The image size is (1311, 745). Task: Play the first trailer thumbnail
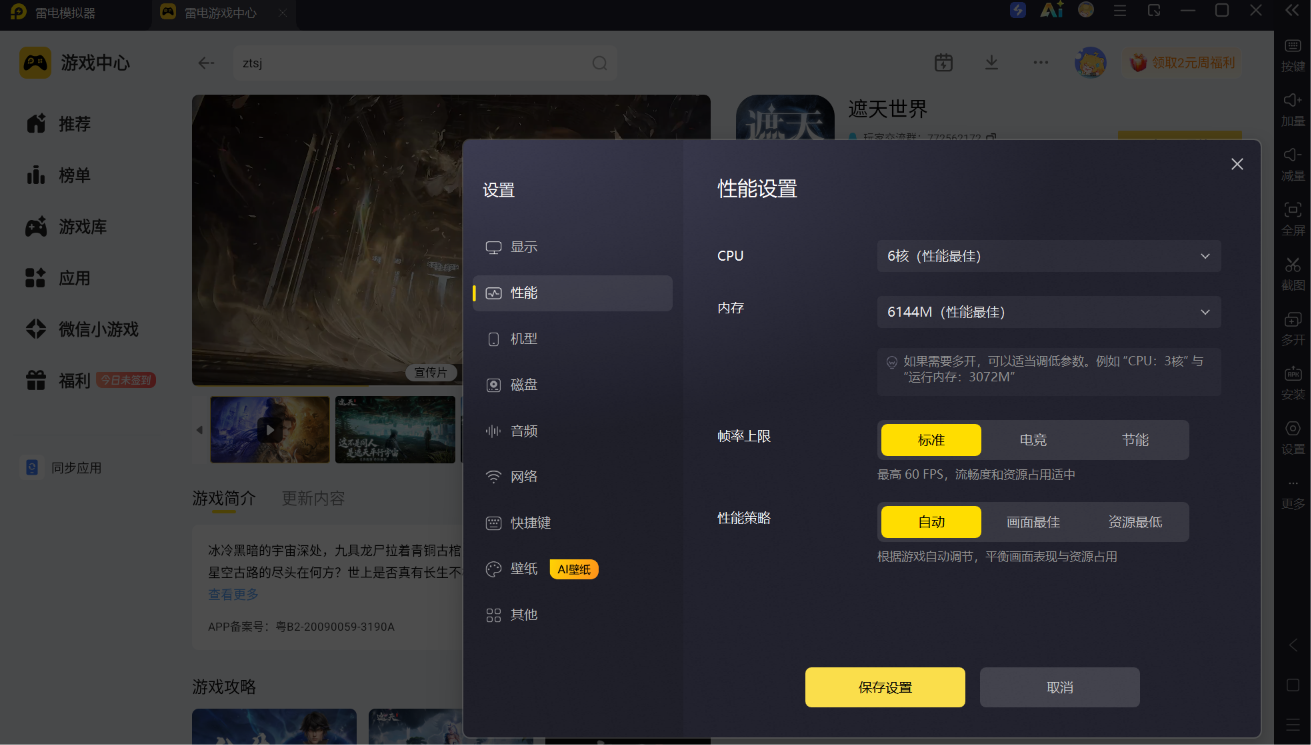coord(269,430)
